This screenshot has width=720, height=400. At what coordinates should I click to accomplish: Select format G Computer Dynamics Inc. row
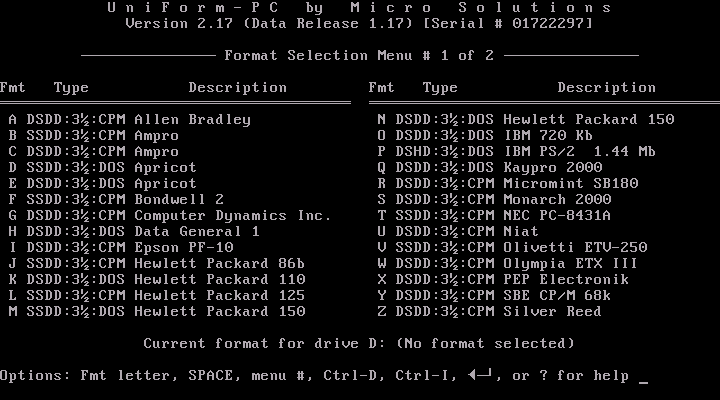point(170,215)
